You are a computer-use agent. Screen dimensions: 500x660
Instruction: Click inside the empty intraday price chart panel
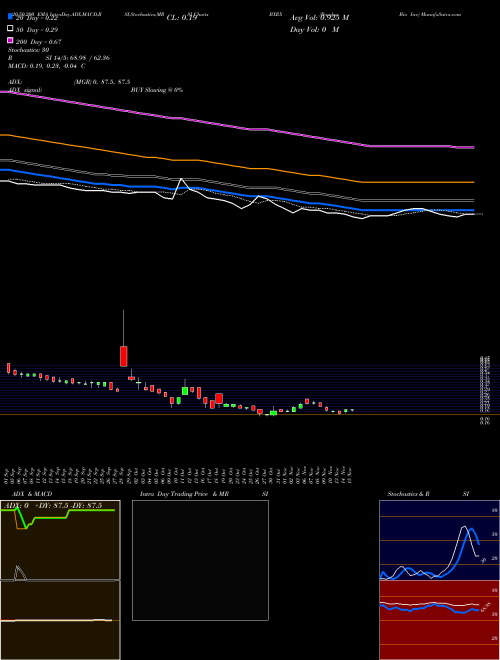(x=200, y=560)
